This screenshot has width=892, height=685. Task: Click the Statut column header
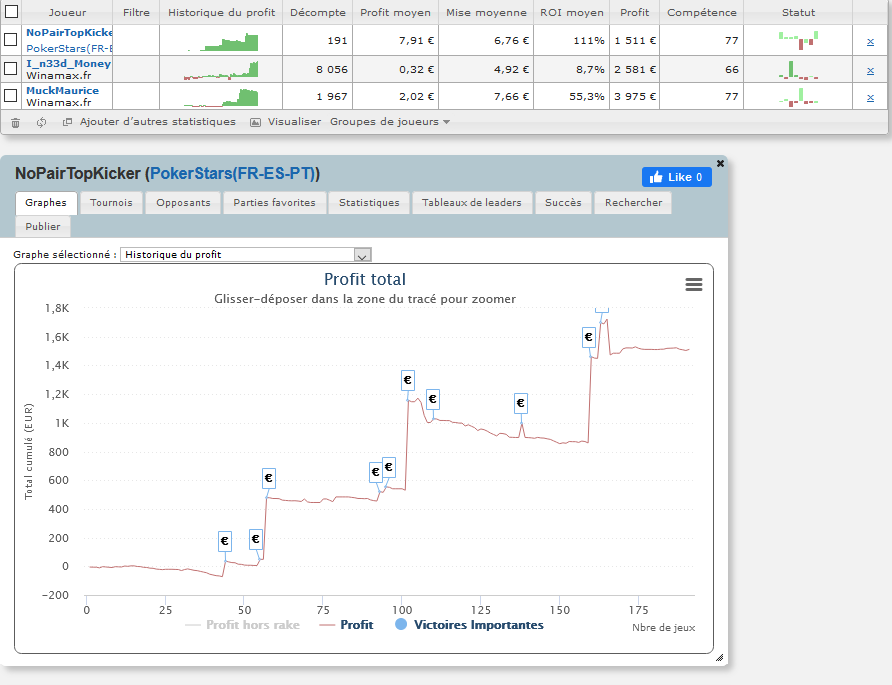798,13
